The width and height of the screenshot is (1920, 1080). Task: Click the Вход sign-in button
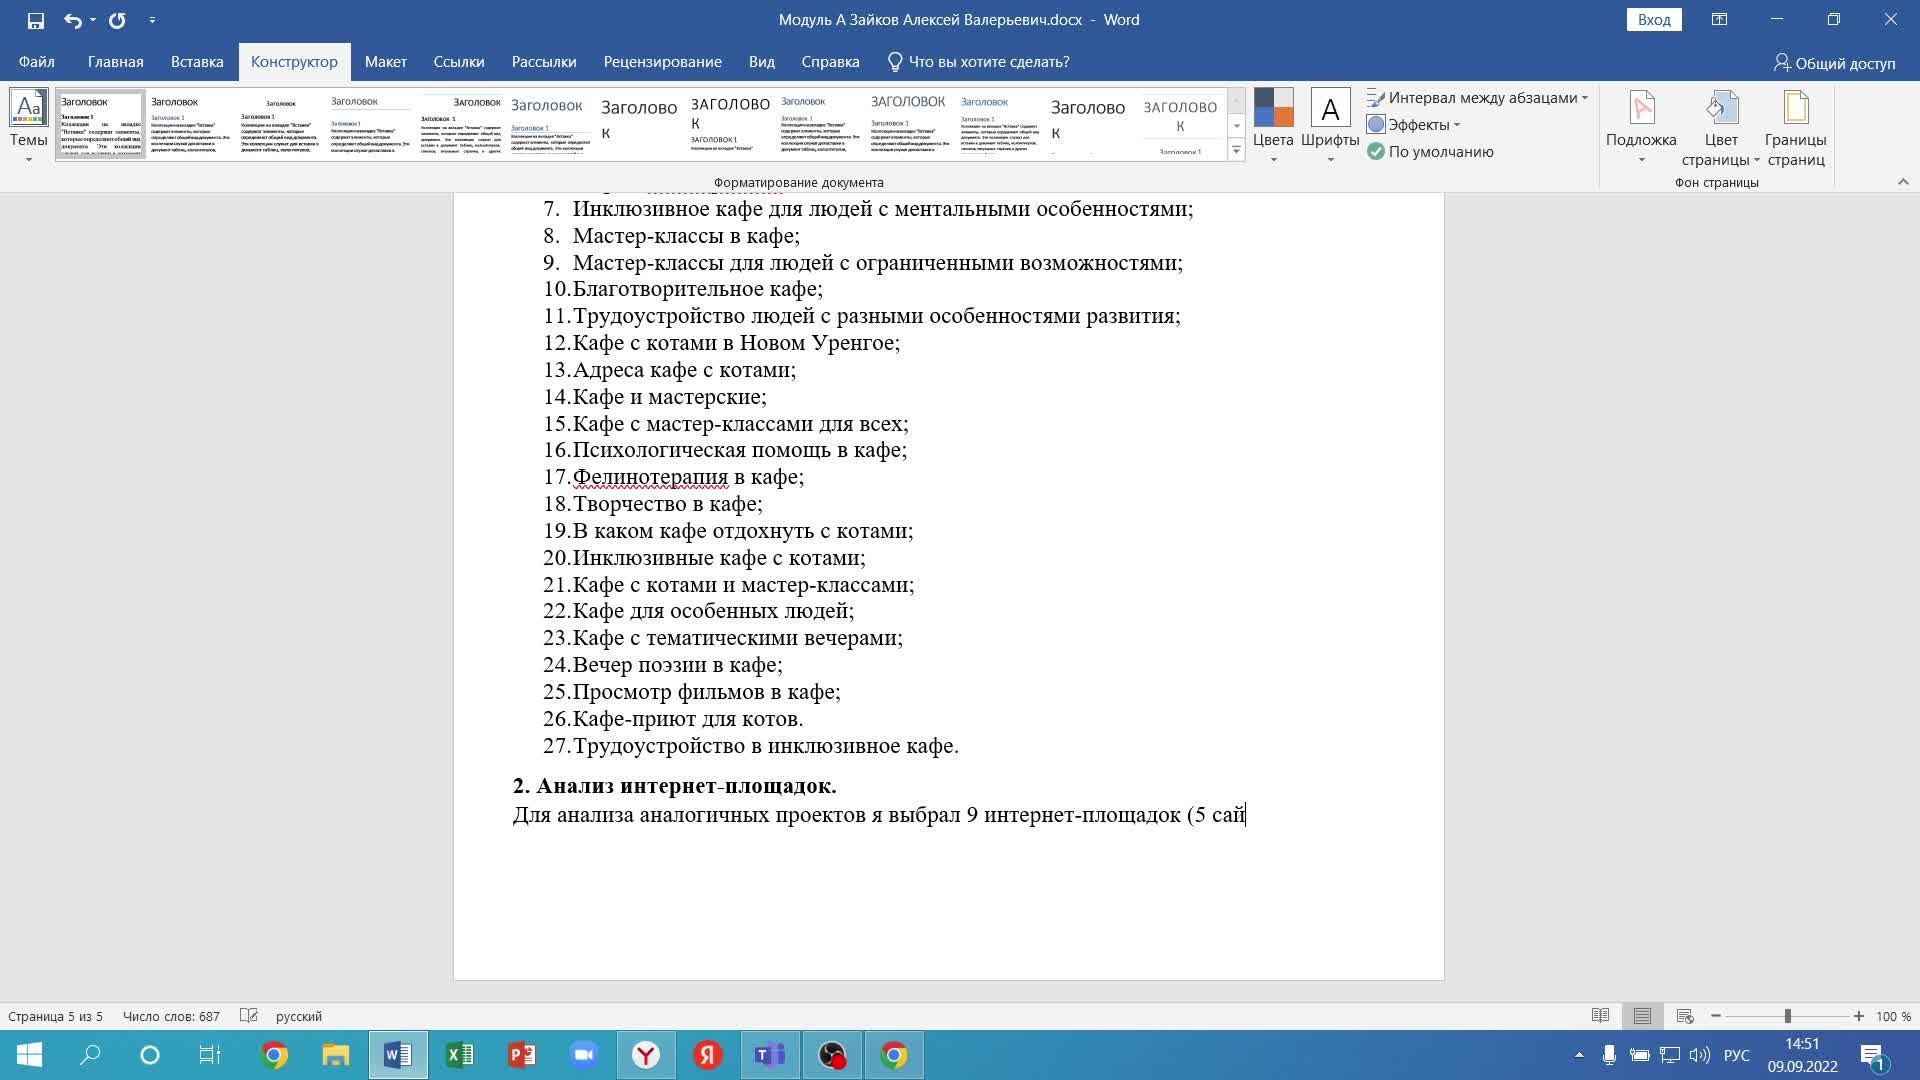pos(1653,19)
